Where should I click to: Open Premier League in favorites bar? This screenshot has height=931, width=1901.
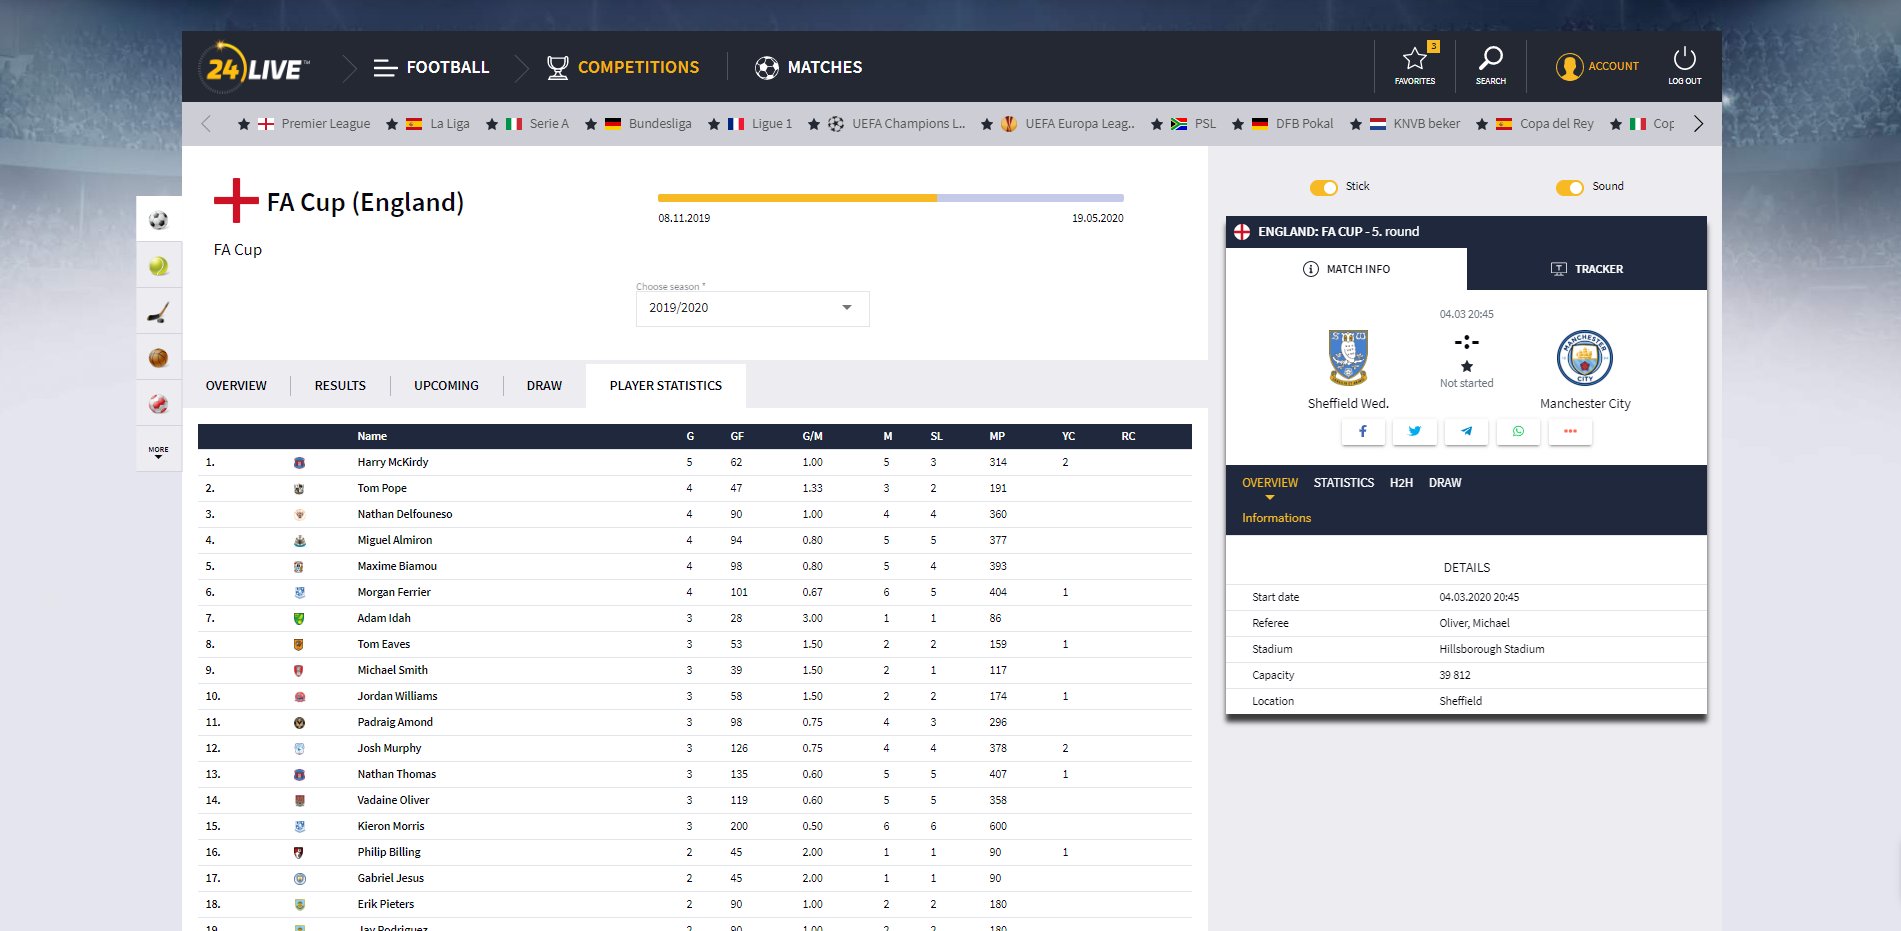325,124
